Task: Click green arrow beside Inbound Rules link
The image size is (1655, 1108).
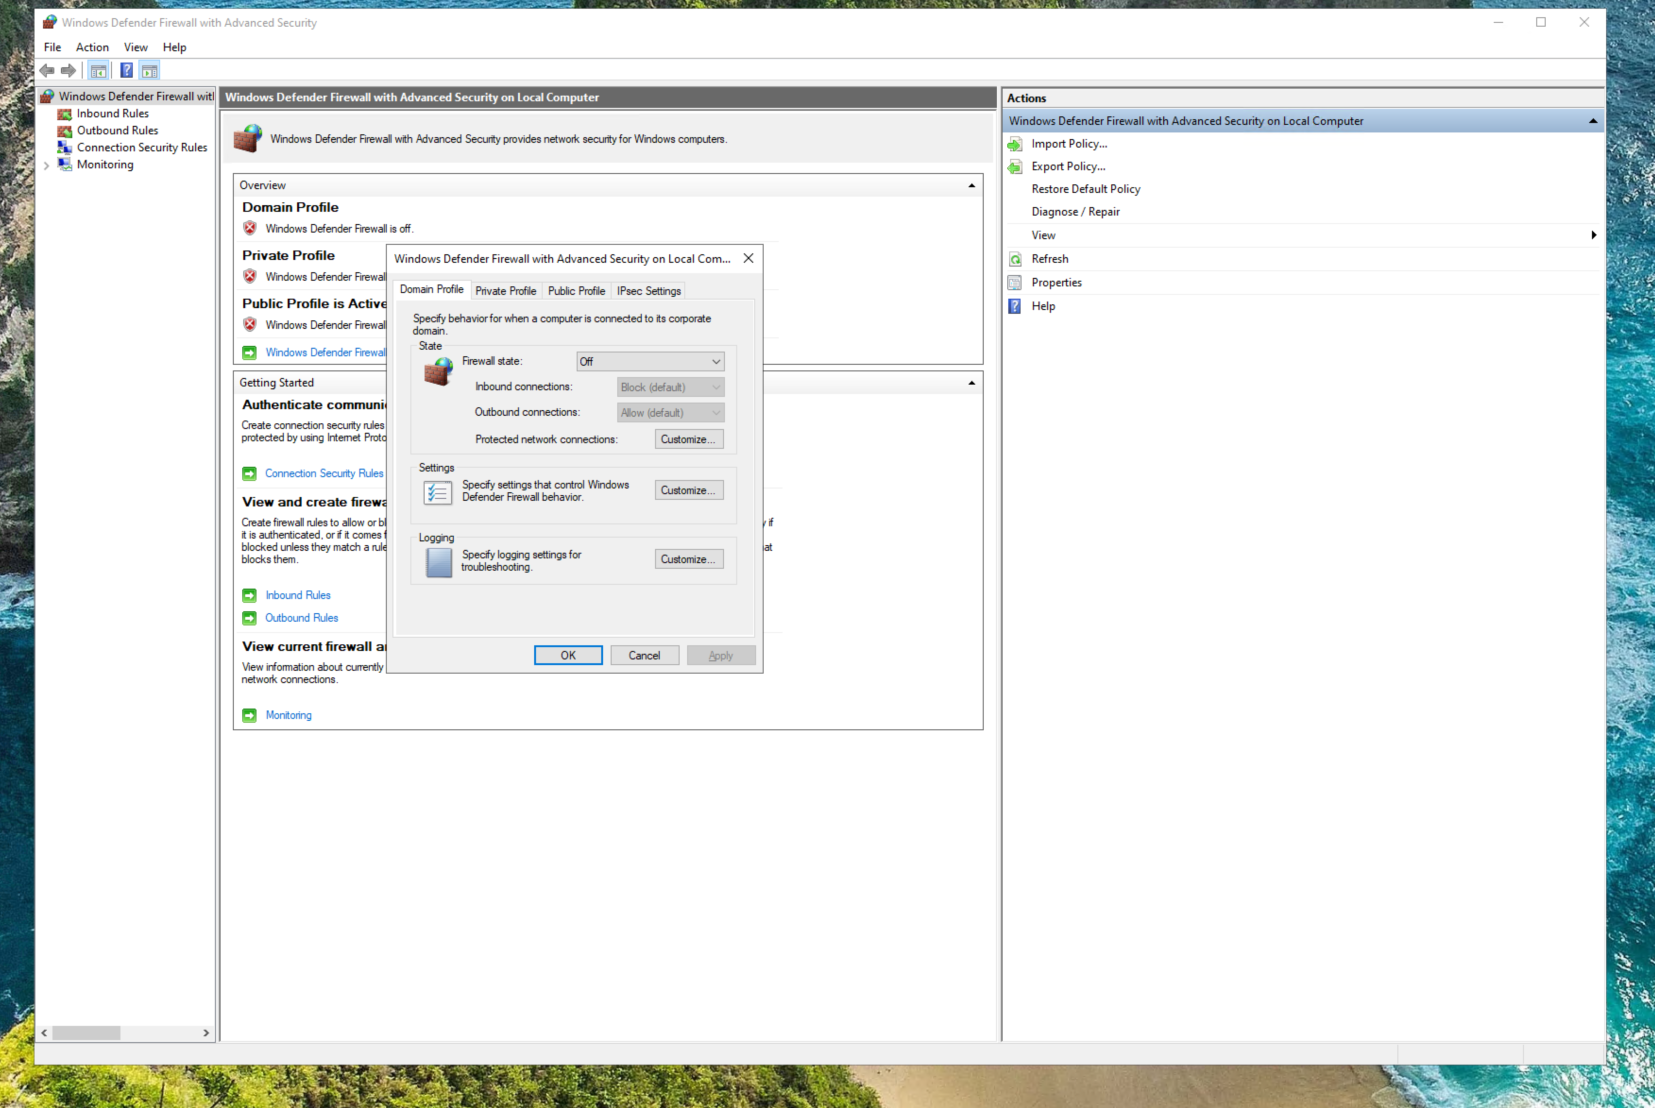Action: [x=250, y=595]
